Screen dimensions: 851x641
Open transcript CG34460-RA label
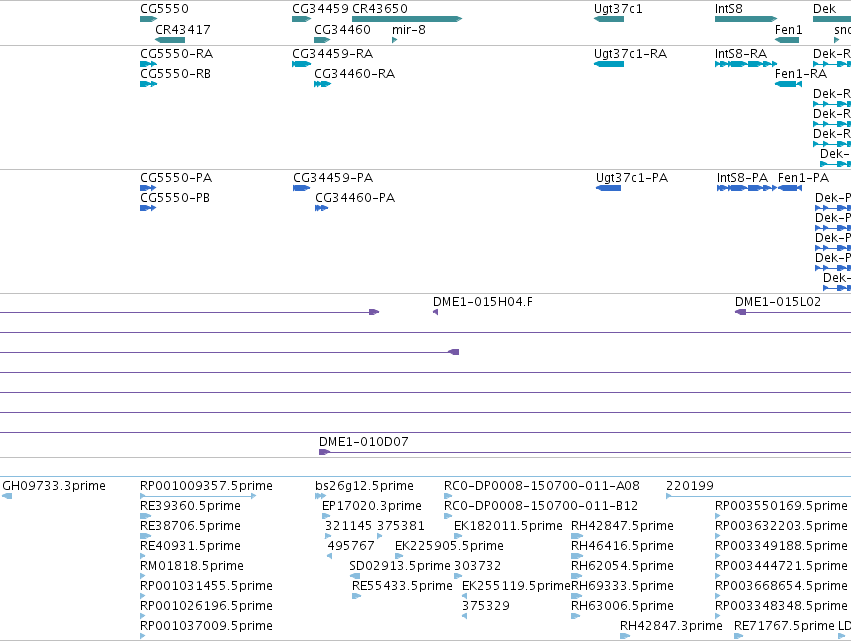[354, 74]
